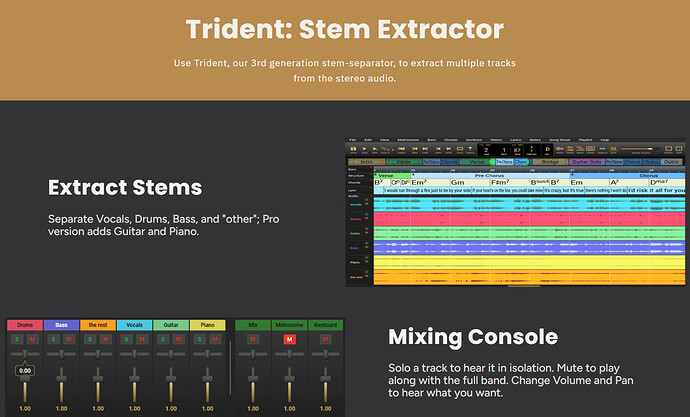Solo the Piano channel

[200, 339]
